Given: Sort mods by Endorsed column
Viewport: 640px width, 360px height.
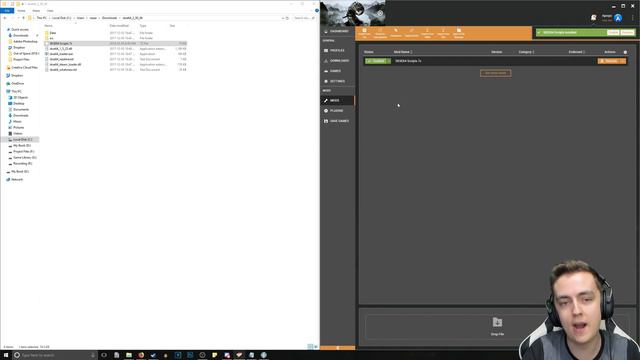Looking at the screenshot, I should (577, 52).
